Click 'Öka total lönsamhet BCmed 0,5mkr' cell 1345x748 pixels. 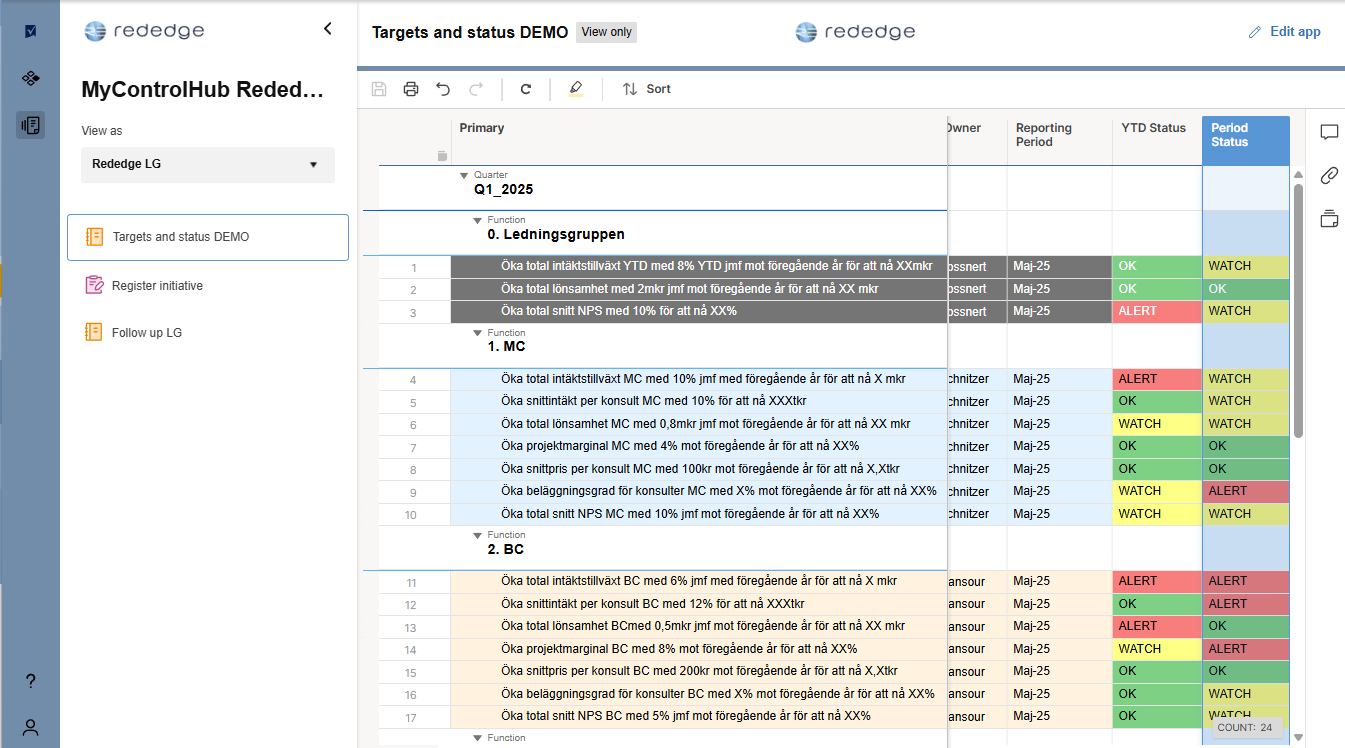(x=699, y=626)
